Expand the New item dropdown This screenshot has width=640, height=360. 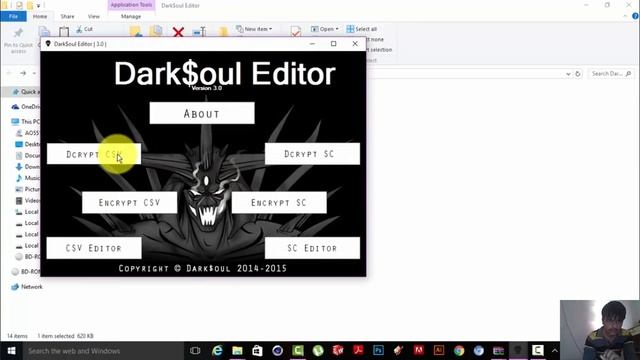pos(254,29)
